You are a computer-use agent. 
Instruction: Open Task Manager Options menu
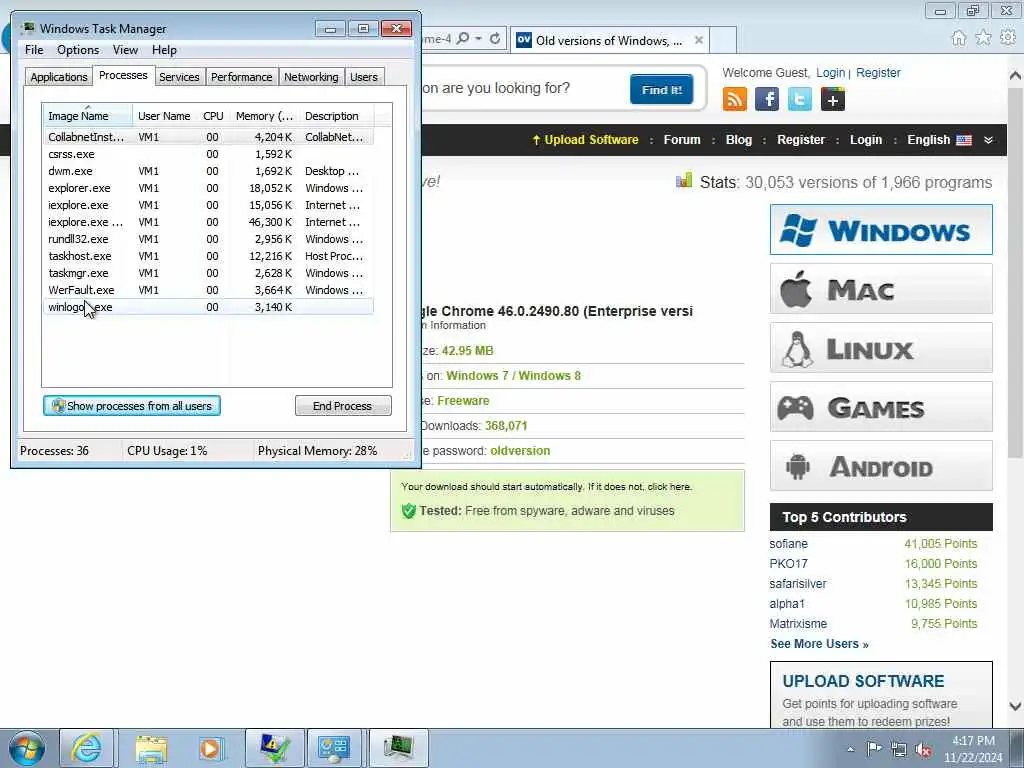click(x=78, y=50)
